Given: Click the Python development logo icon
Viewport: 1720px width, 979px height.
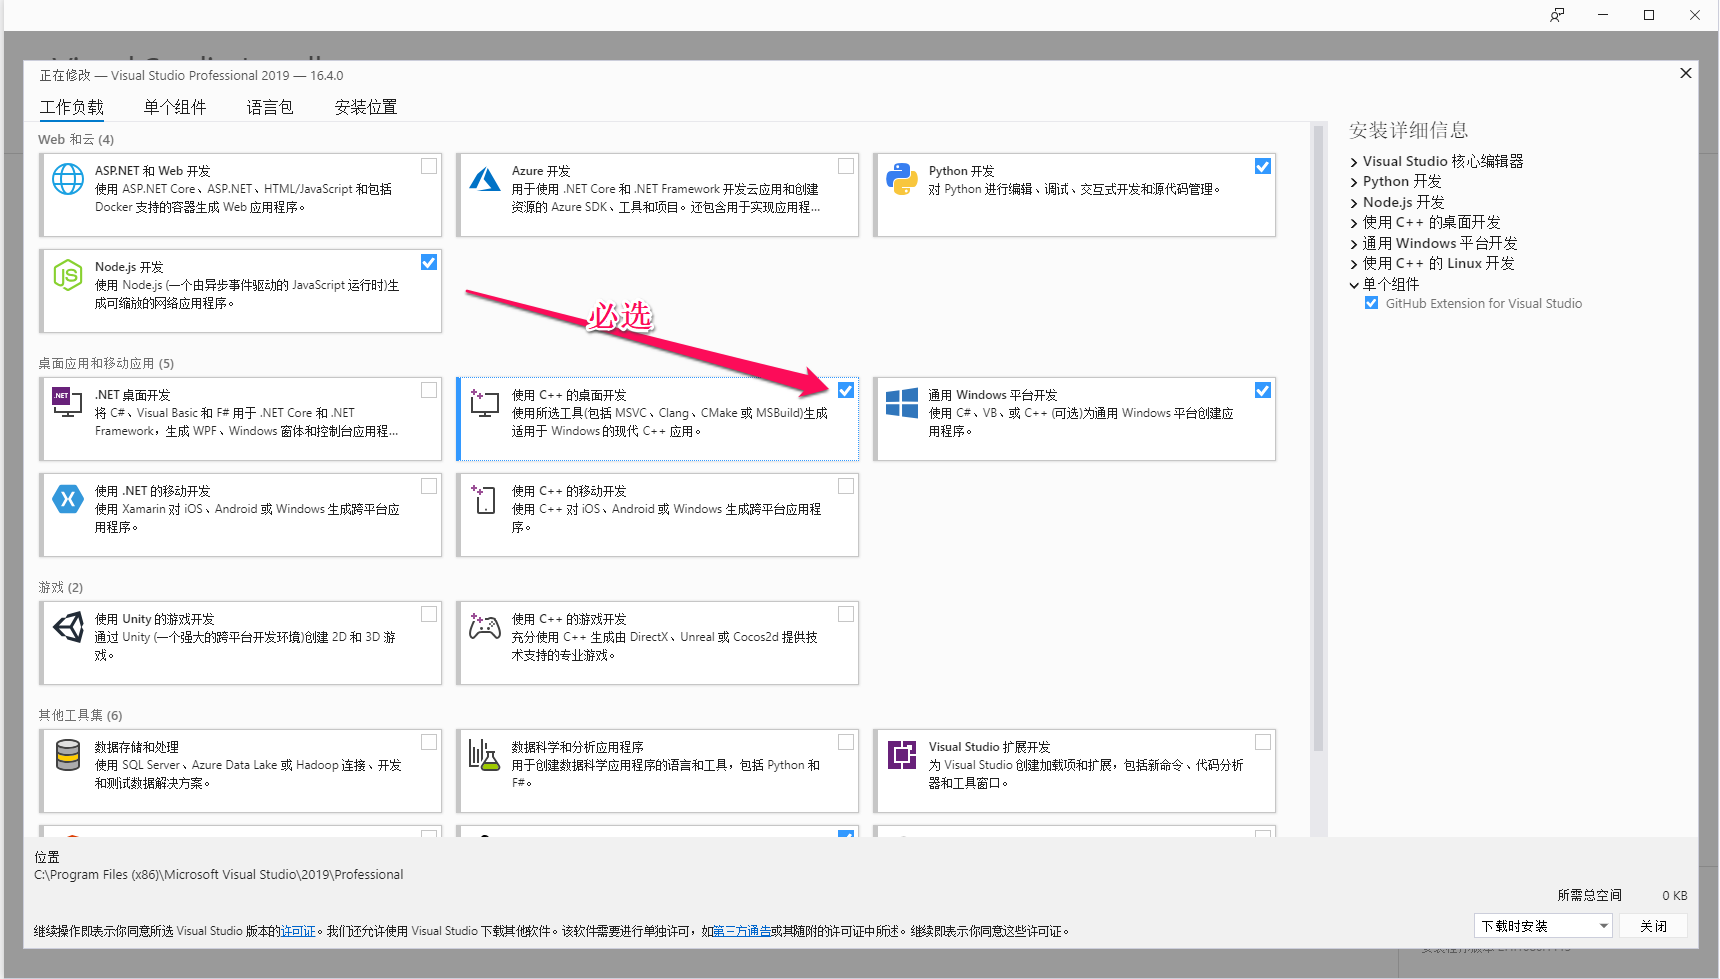Looking at the screenshot, I should pos(902,179).
